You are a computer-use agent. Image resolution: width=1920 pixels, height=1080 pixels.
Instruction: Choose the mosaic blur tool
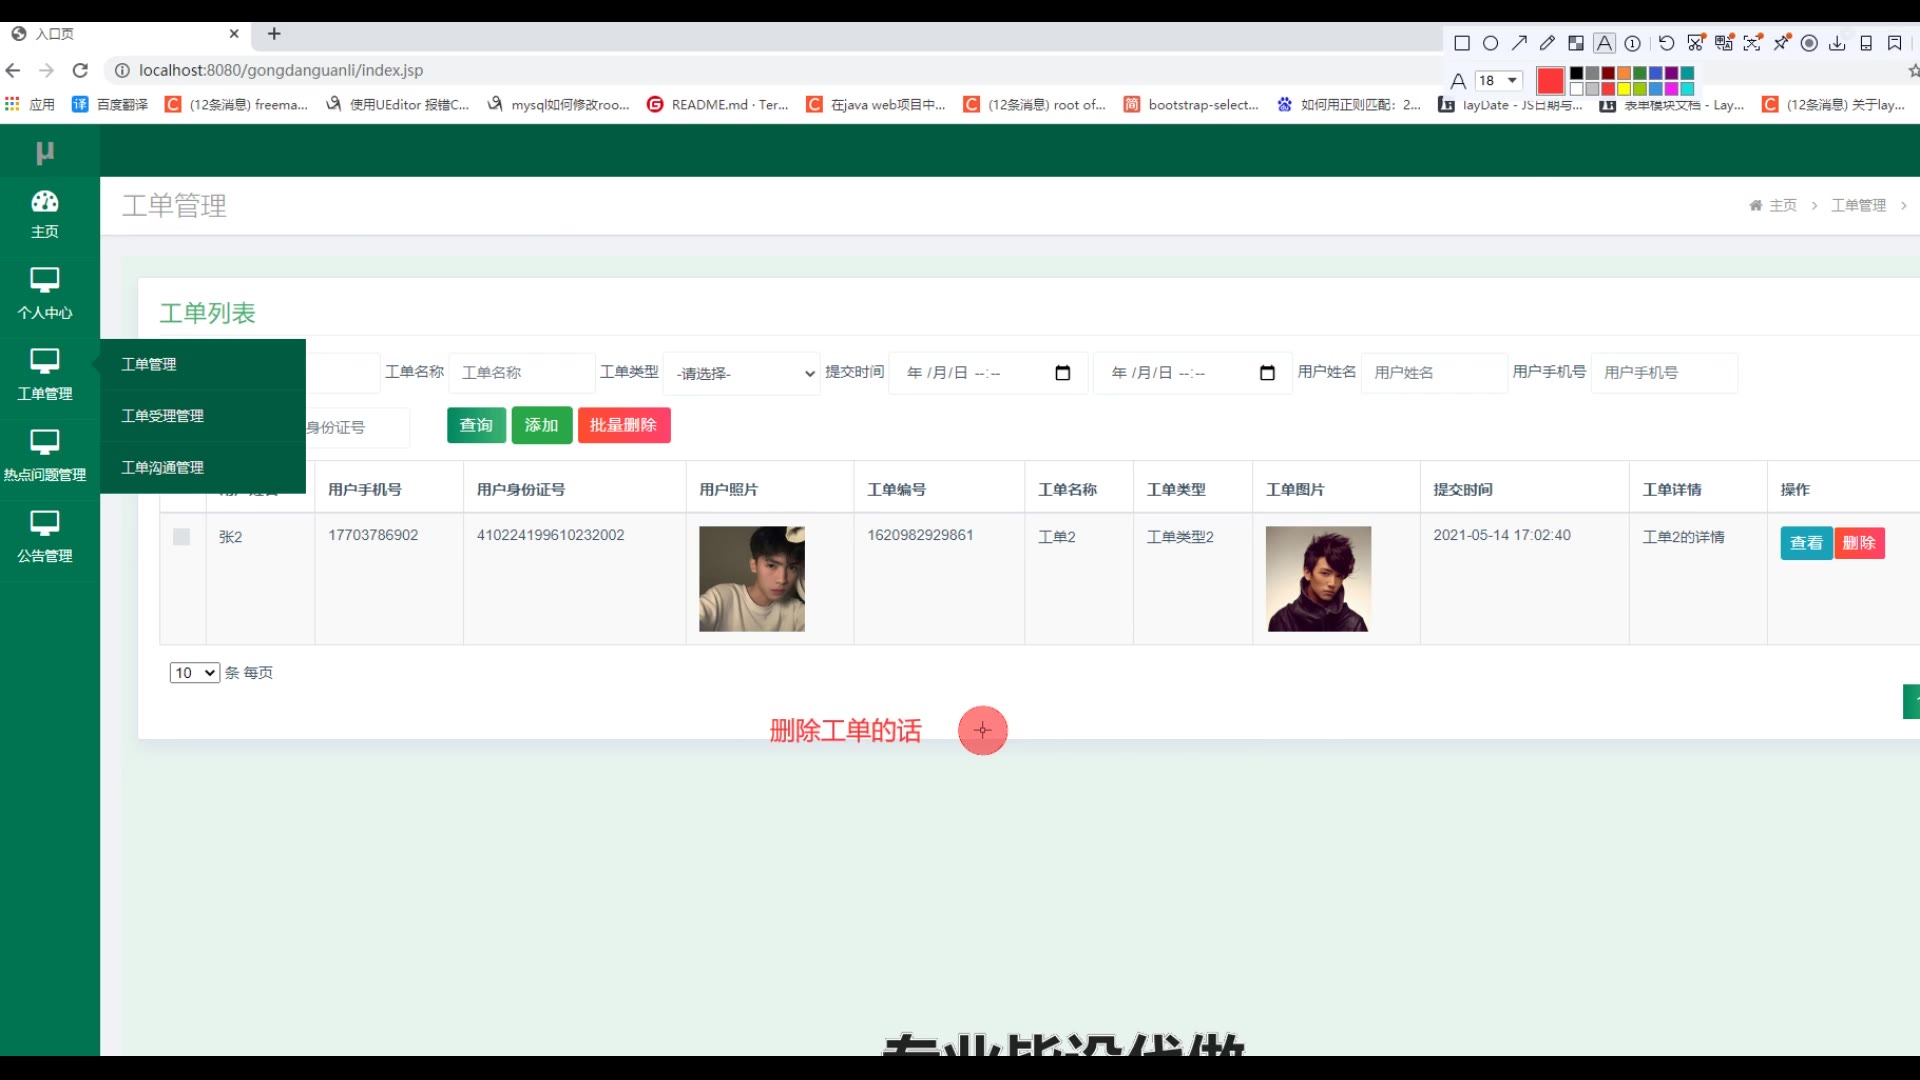1576,43
